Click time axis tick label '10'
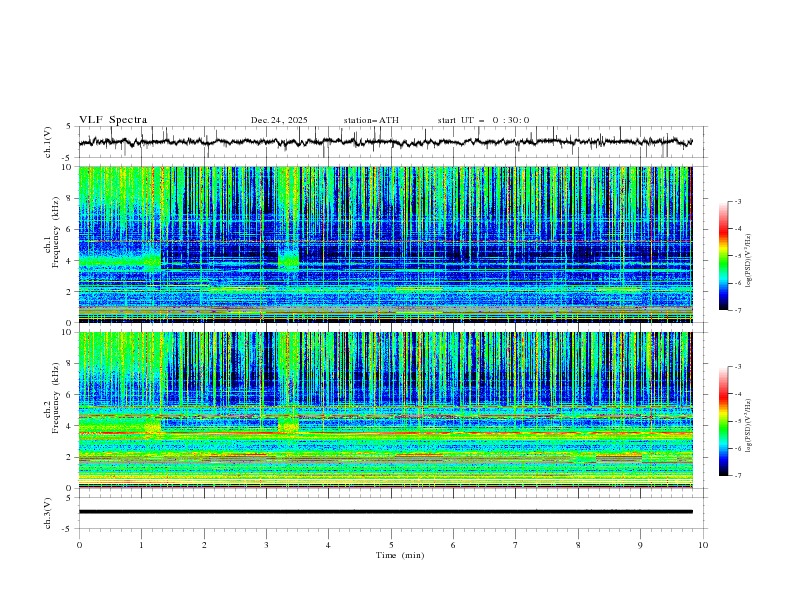The image size is (792, 612). coord(703,545)
